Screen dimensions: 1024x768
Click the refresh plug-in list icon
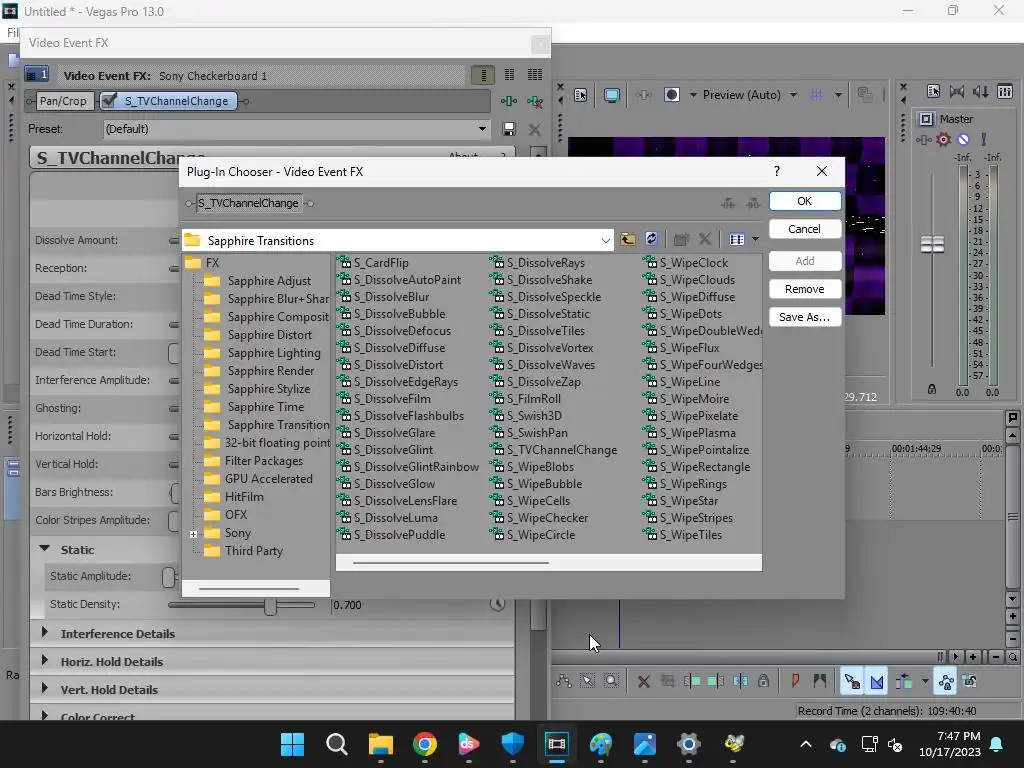[x=651, y=239]
